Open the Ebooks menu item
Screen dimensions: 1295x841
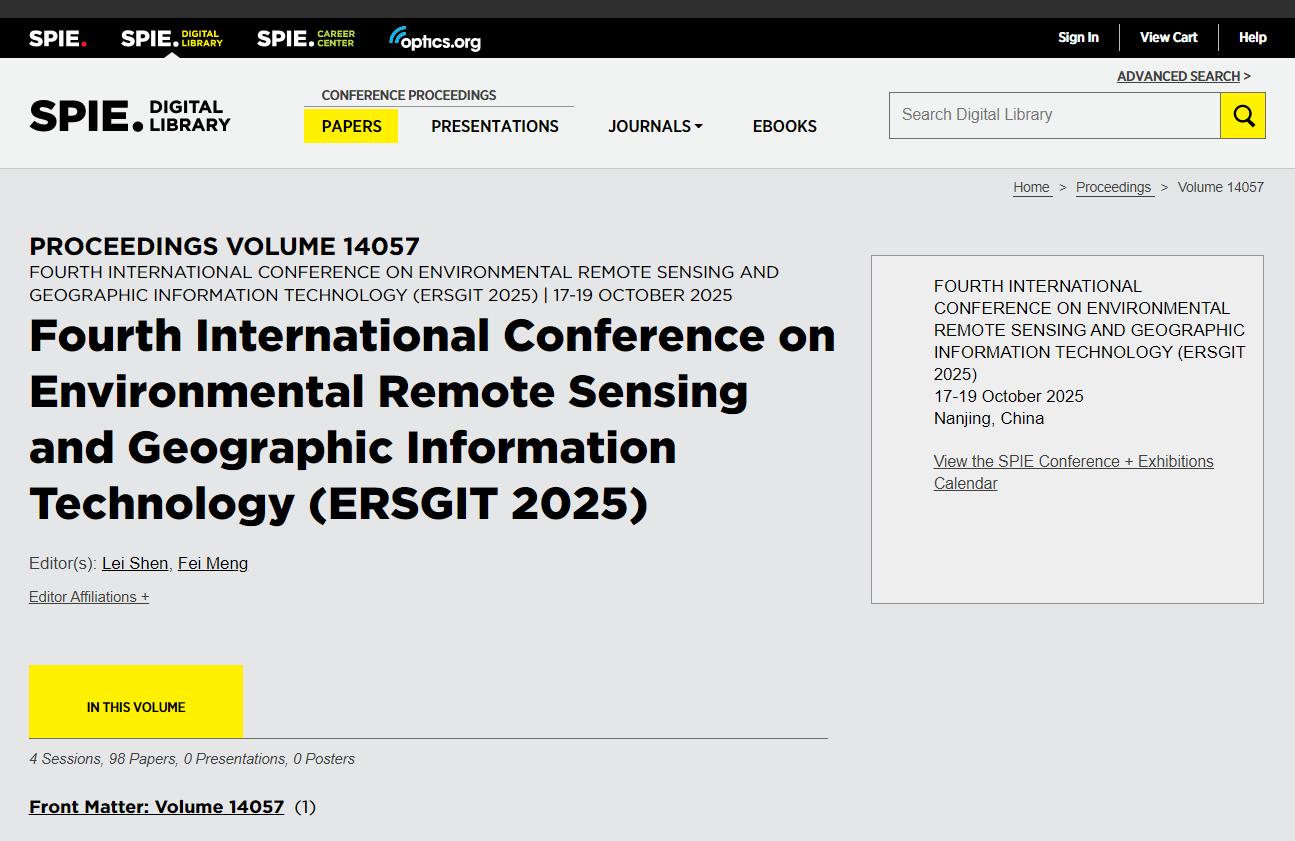click(x=785, y=126)
